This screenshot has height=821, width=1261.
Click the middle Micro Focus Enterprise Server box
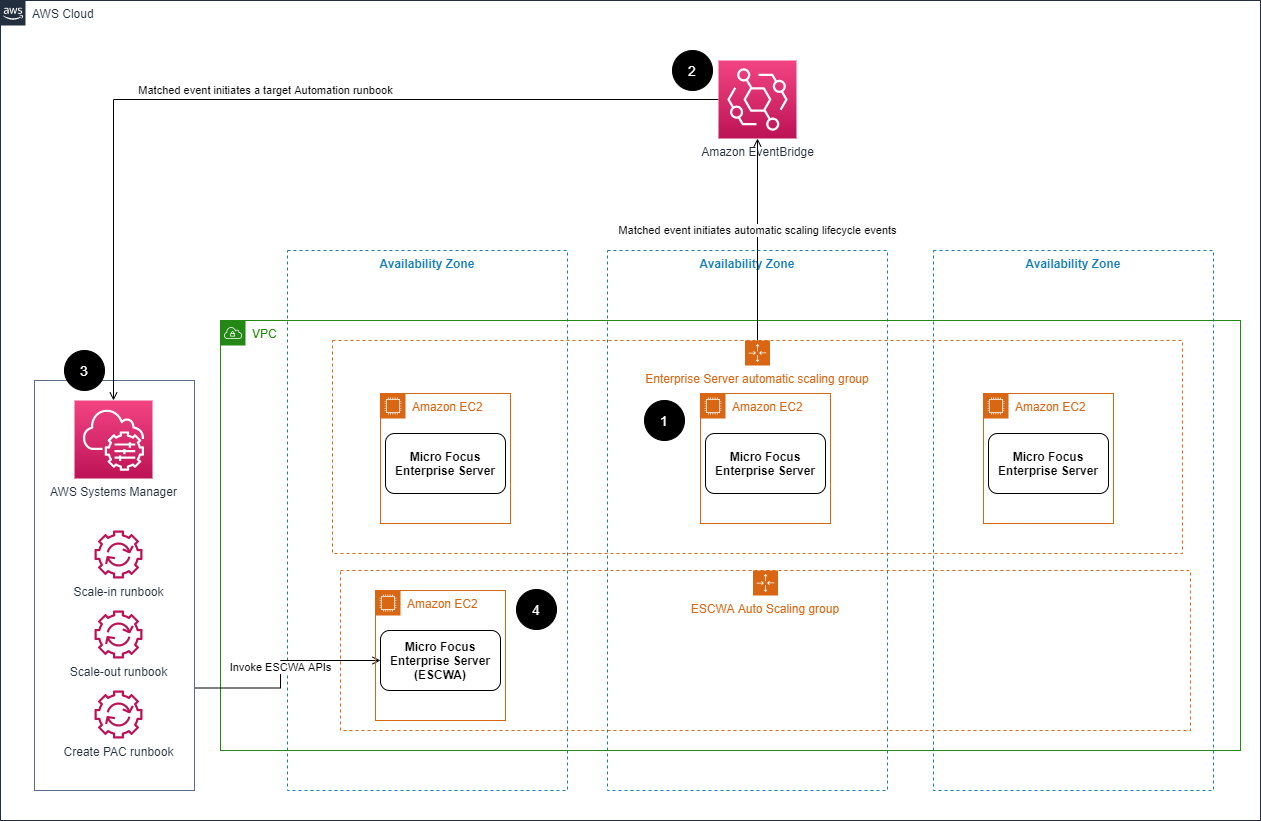click(x=765, y=462)
